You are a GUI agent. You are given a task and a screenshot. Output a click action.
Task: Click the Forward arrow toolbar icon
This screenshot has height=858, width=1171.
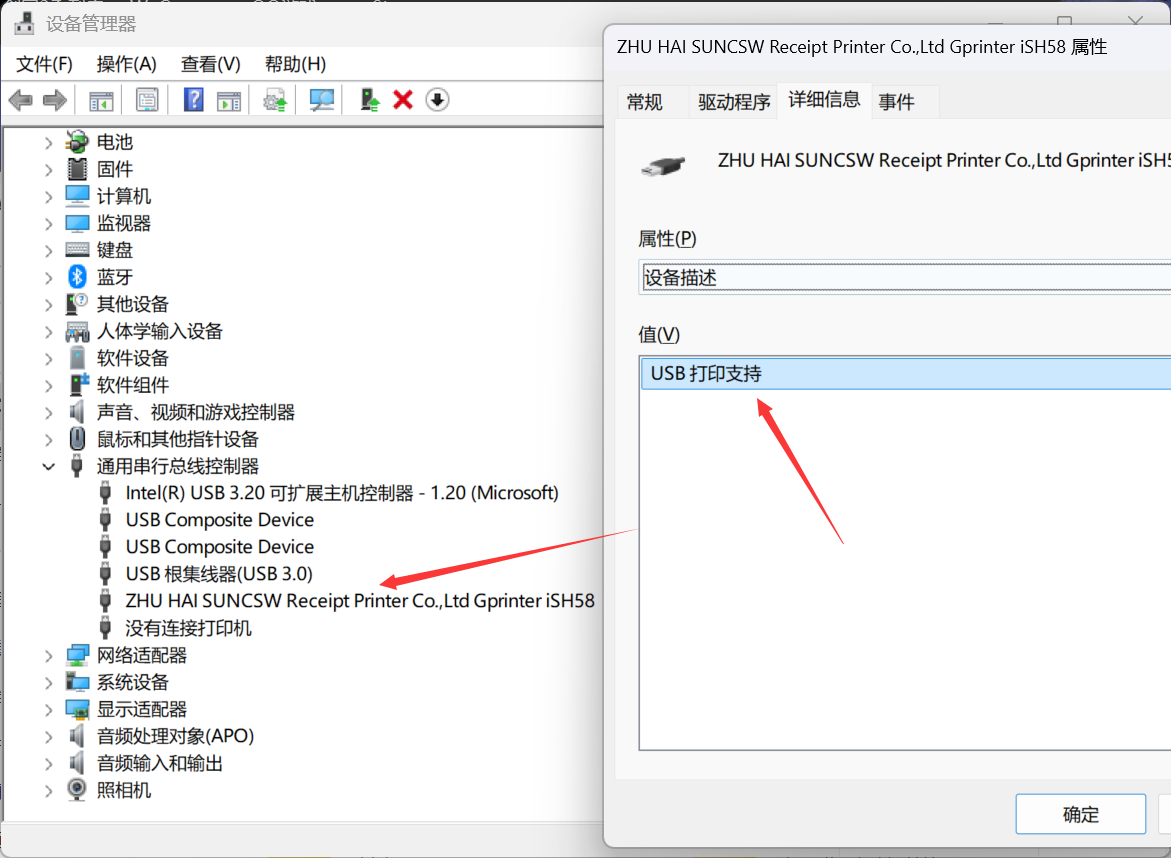pos(55,99)
